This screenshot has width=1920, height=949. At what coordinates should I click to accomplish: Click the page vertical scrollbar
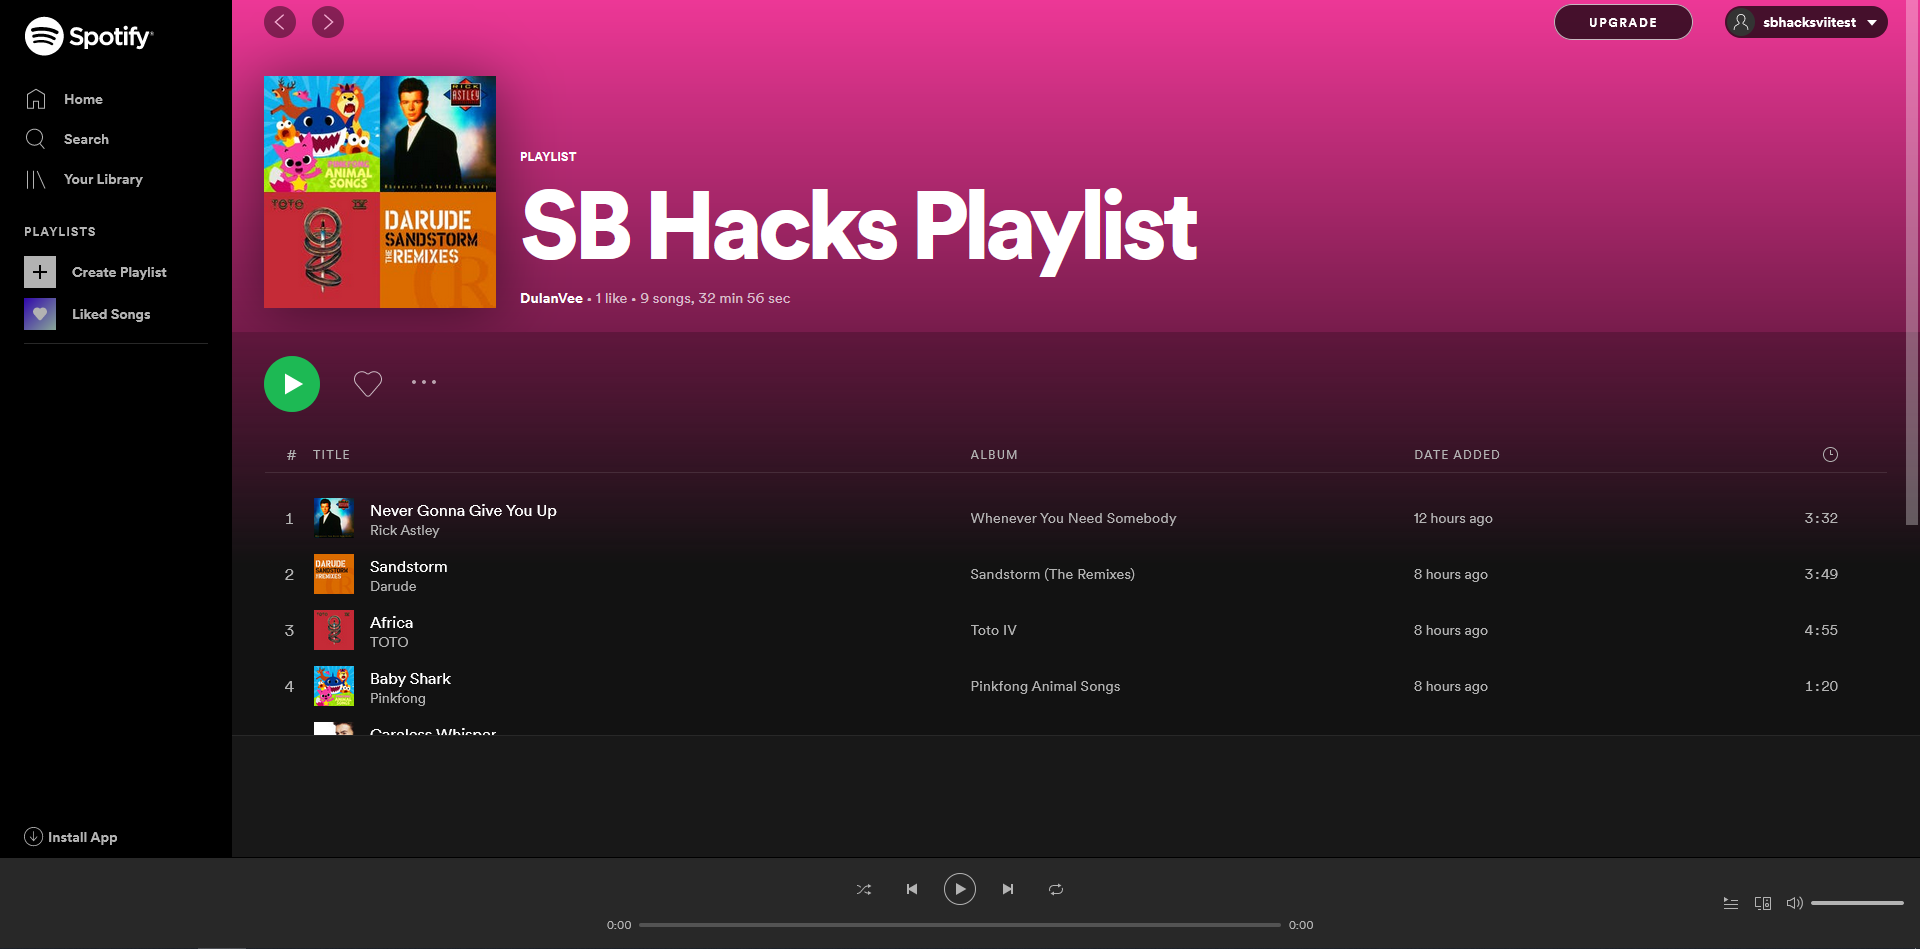[1912, 262]
